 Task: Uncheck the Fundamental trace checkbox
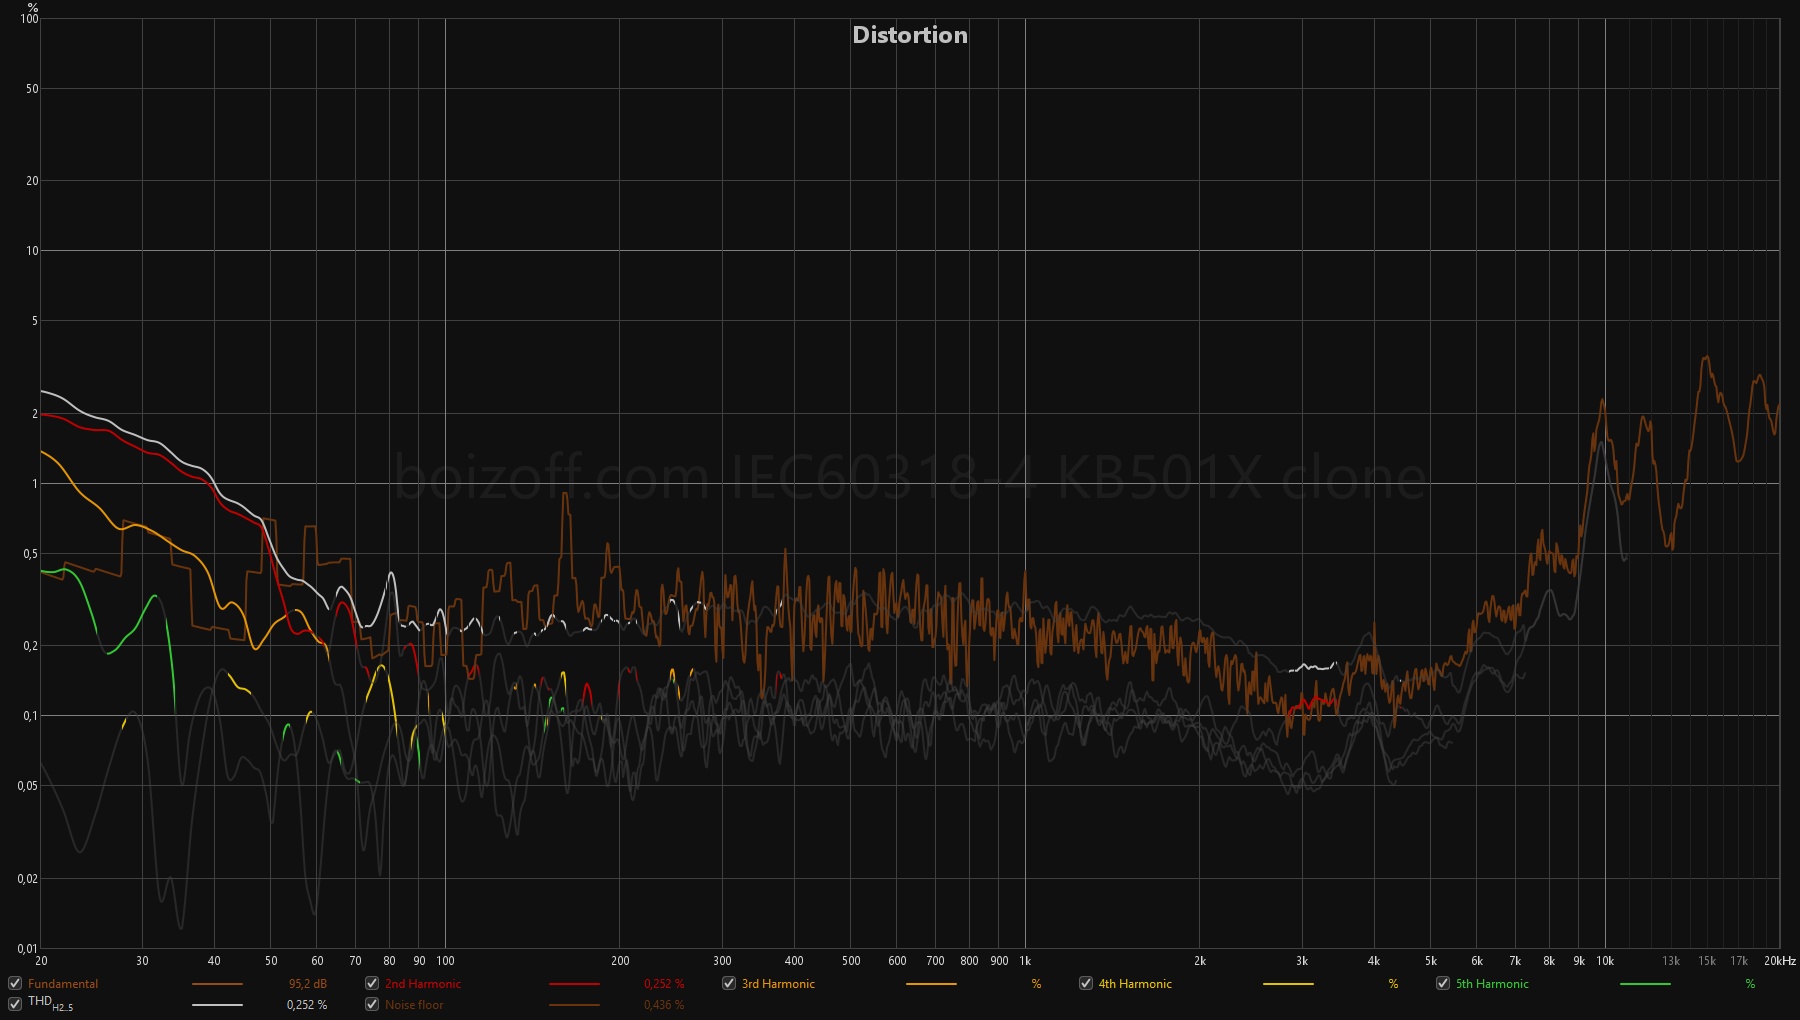[15, 983]
